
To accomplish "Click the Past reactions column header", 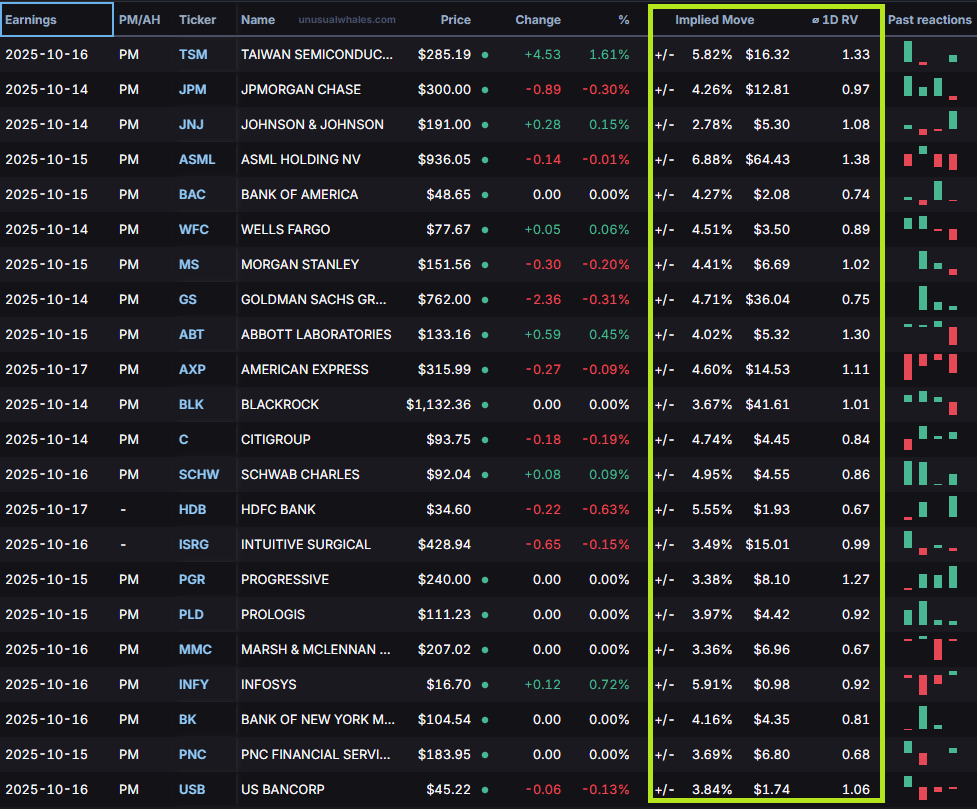I will tap(929, 20).
